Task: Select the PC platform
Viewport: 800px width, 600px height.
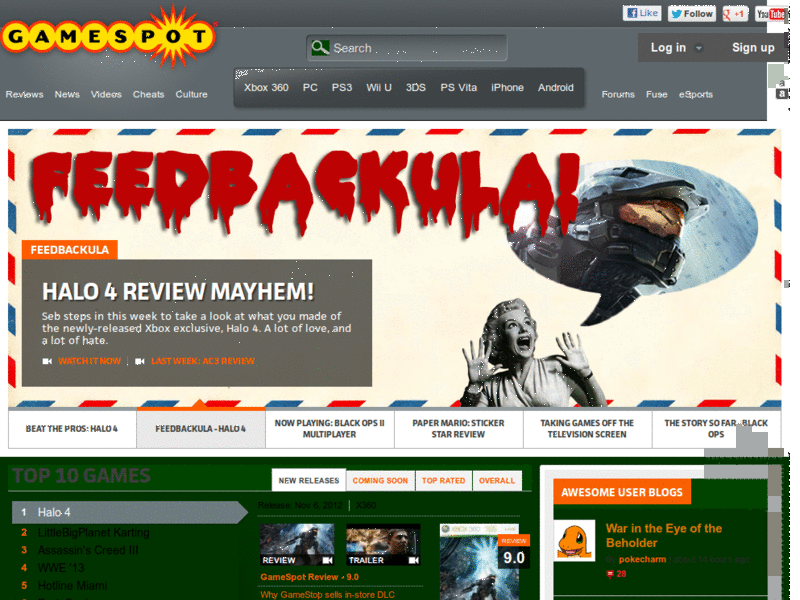Action: coord(310,88)
